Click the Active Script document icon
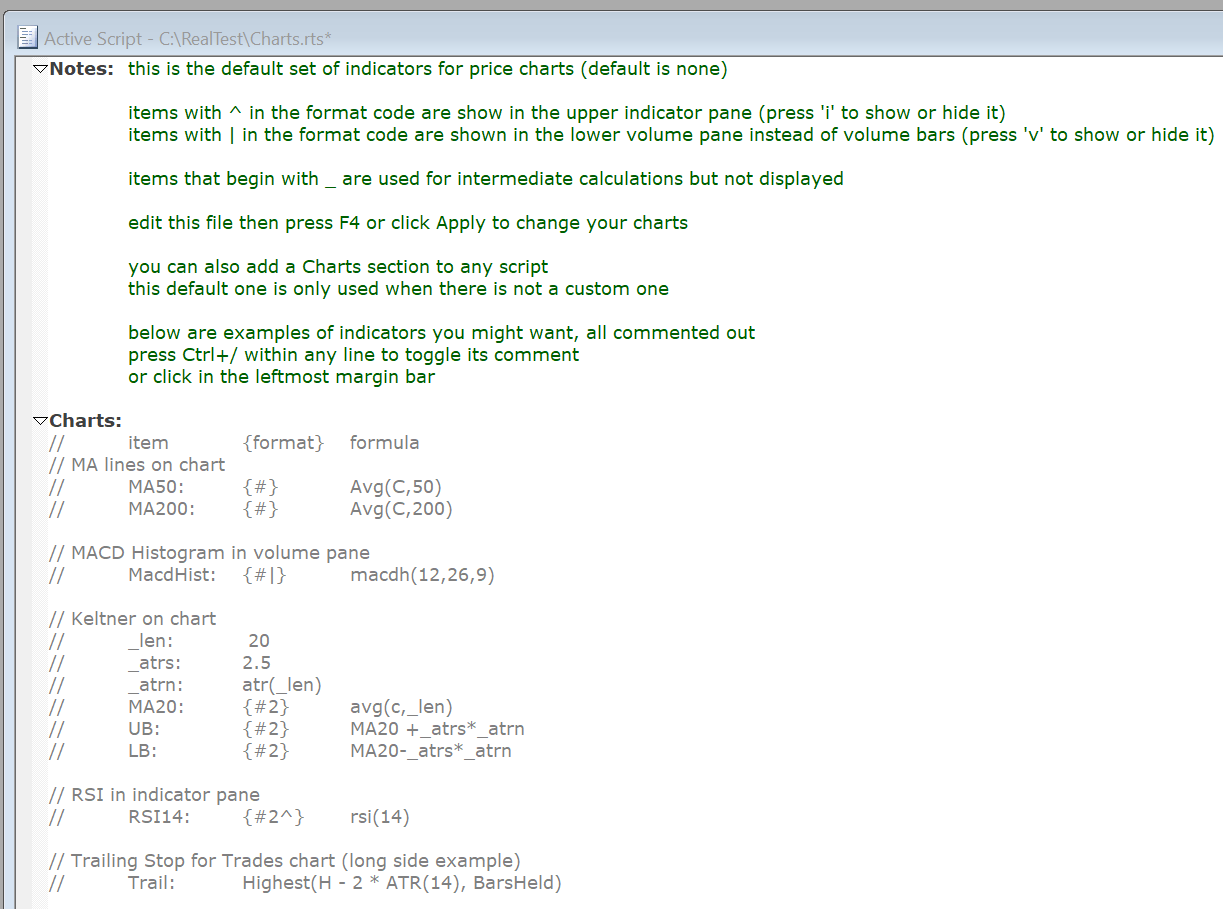Screen dimensions: 1223x909 pos(28,38)
